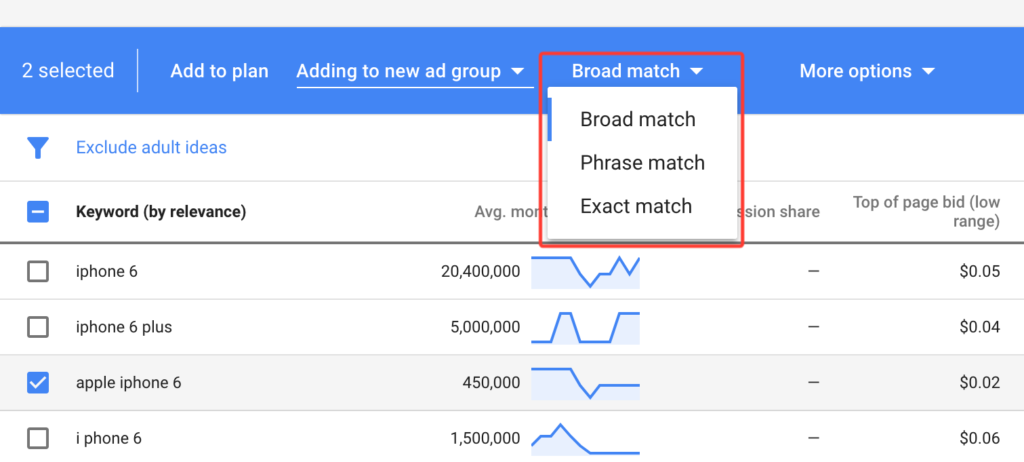Check the iphone 6 keyword checkbox
This screenshot has height=462, width=1024.
(x=38, y=271)
